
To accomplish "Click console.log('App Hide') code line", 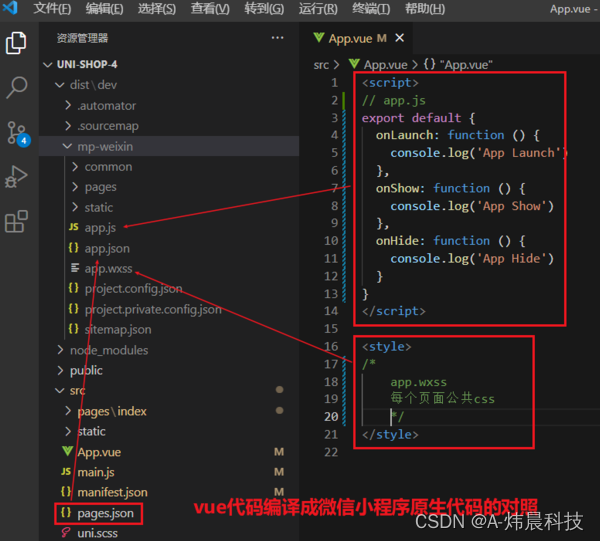I will pos(472,258).
